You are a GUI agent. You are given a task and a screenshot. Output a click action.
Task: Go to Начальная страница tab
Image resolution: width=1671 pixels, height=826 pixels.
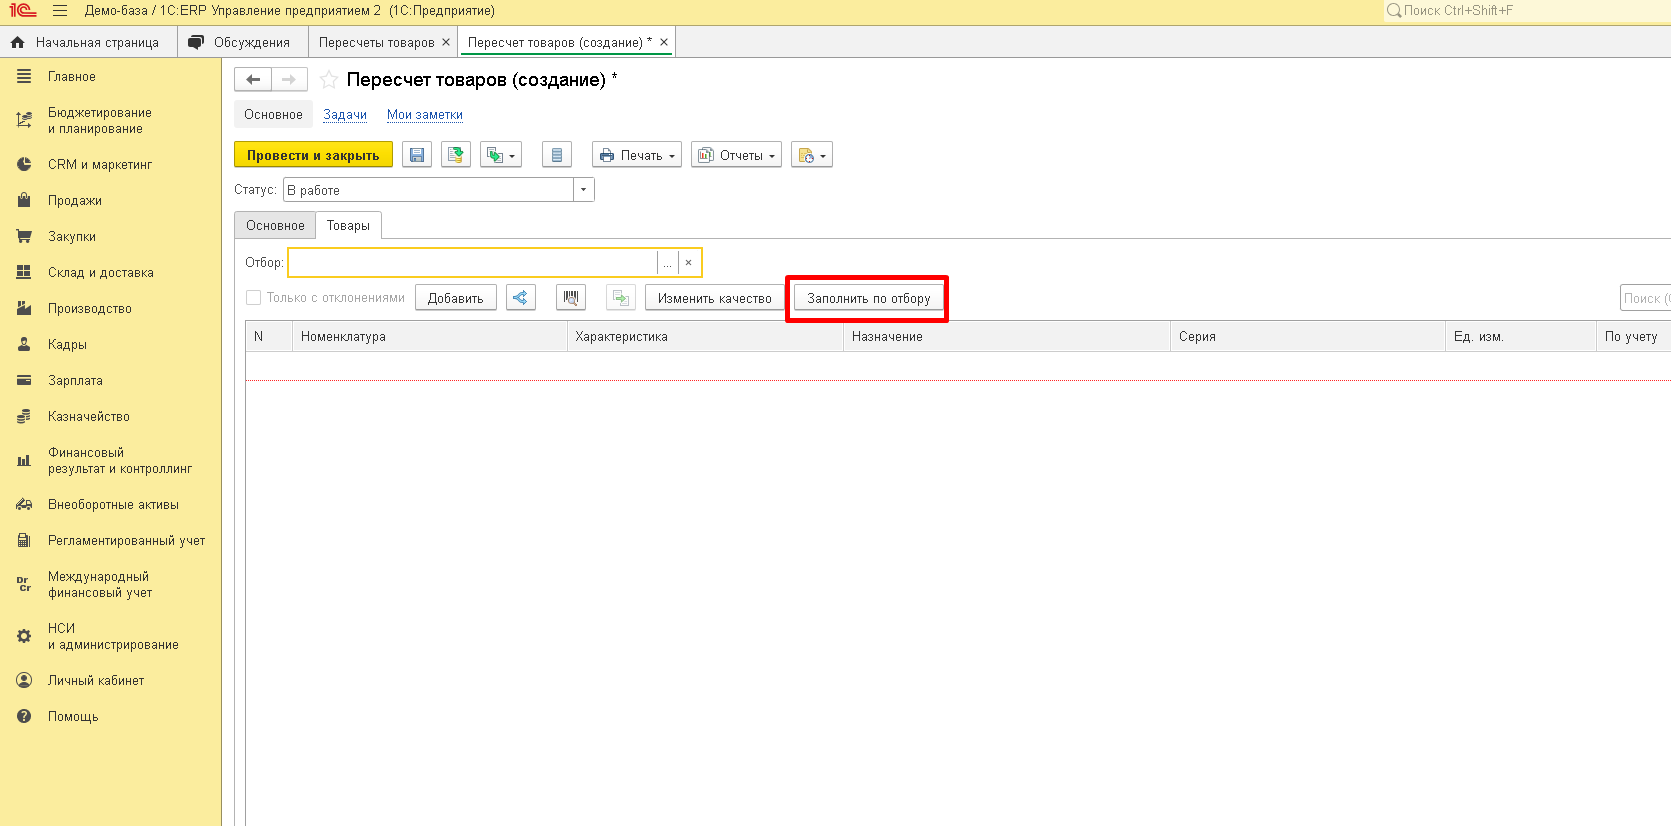pyautogui.click(x=88, y=43)
